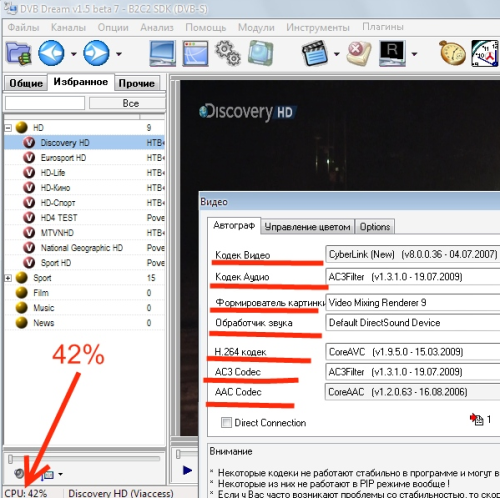Select the HD-Спорт channel
Screen dimensions: 500x498
tap(85, 203)
